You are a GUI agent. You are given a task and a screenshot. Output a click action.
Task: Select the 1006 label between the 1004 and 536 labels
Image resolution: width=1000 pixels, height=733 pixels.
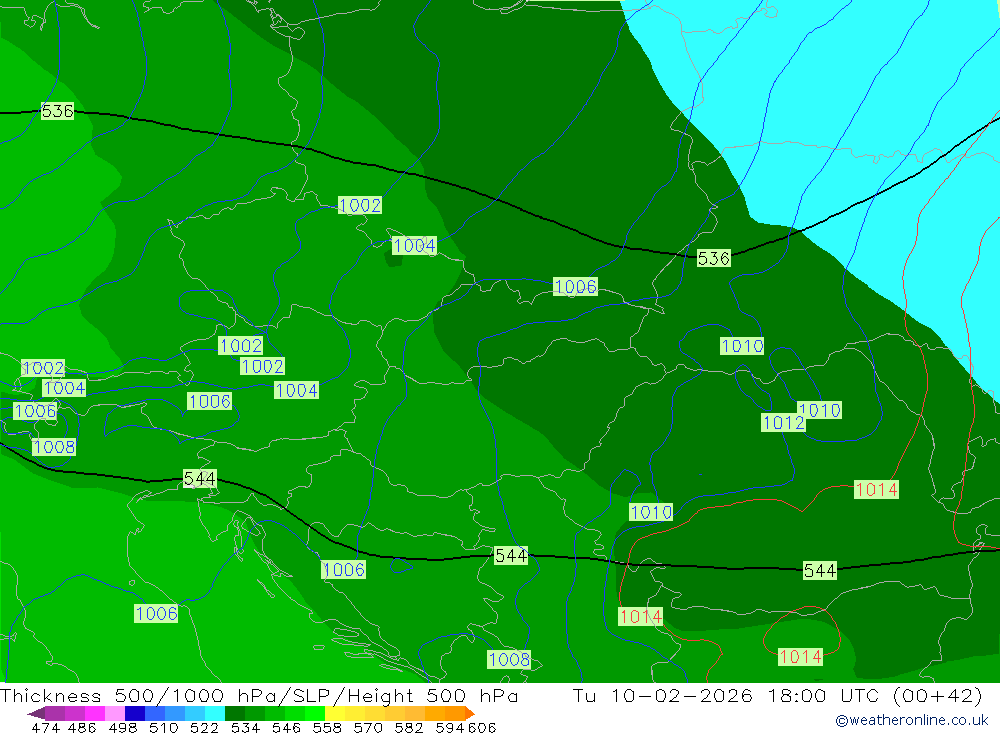point(575,286)
